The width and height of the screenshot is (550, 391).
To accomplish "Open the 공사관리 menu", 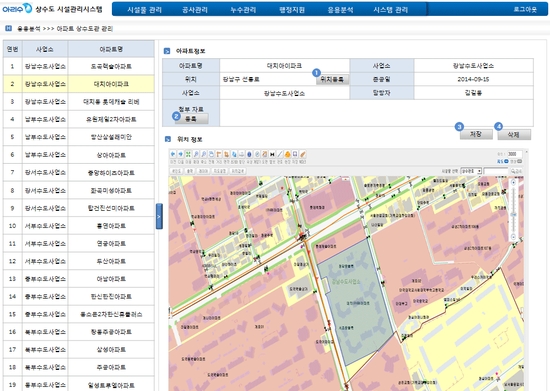I will [x=195, y=9].
